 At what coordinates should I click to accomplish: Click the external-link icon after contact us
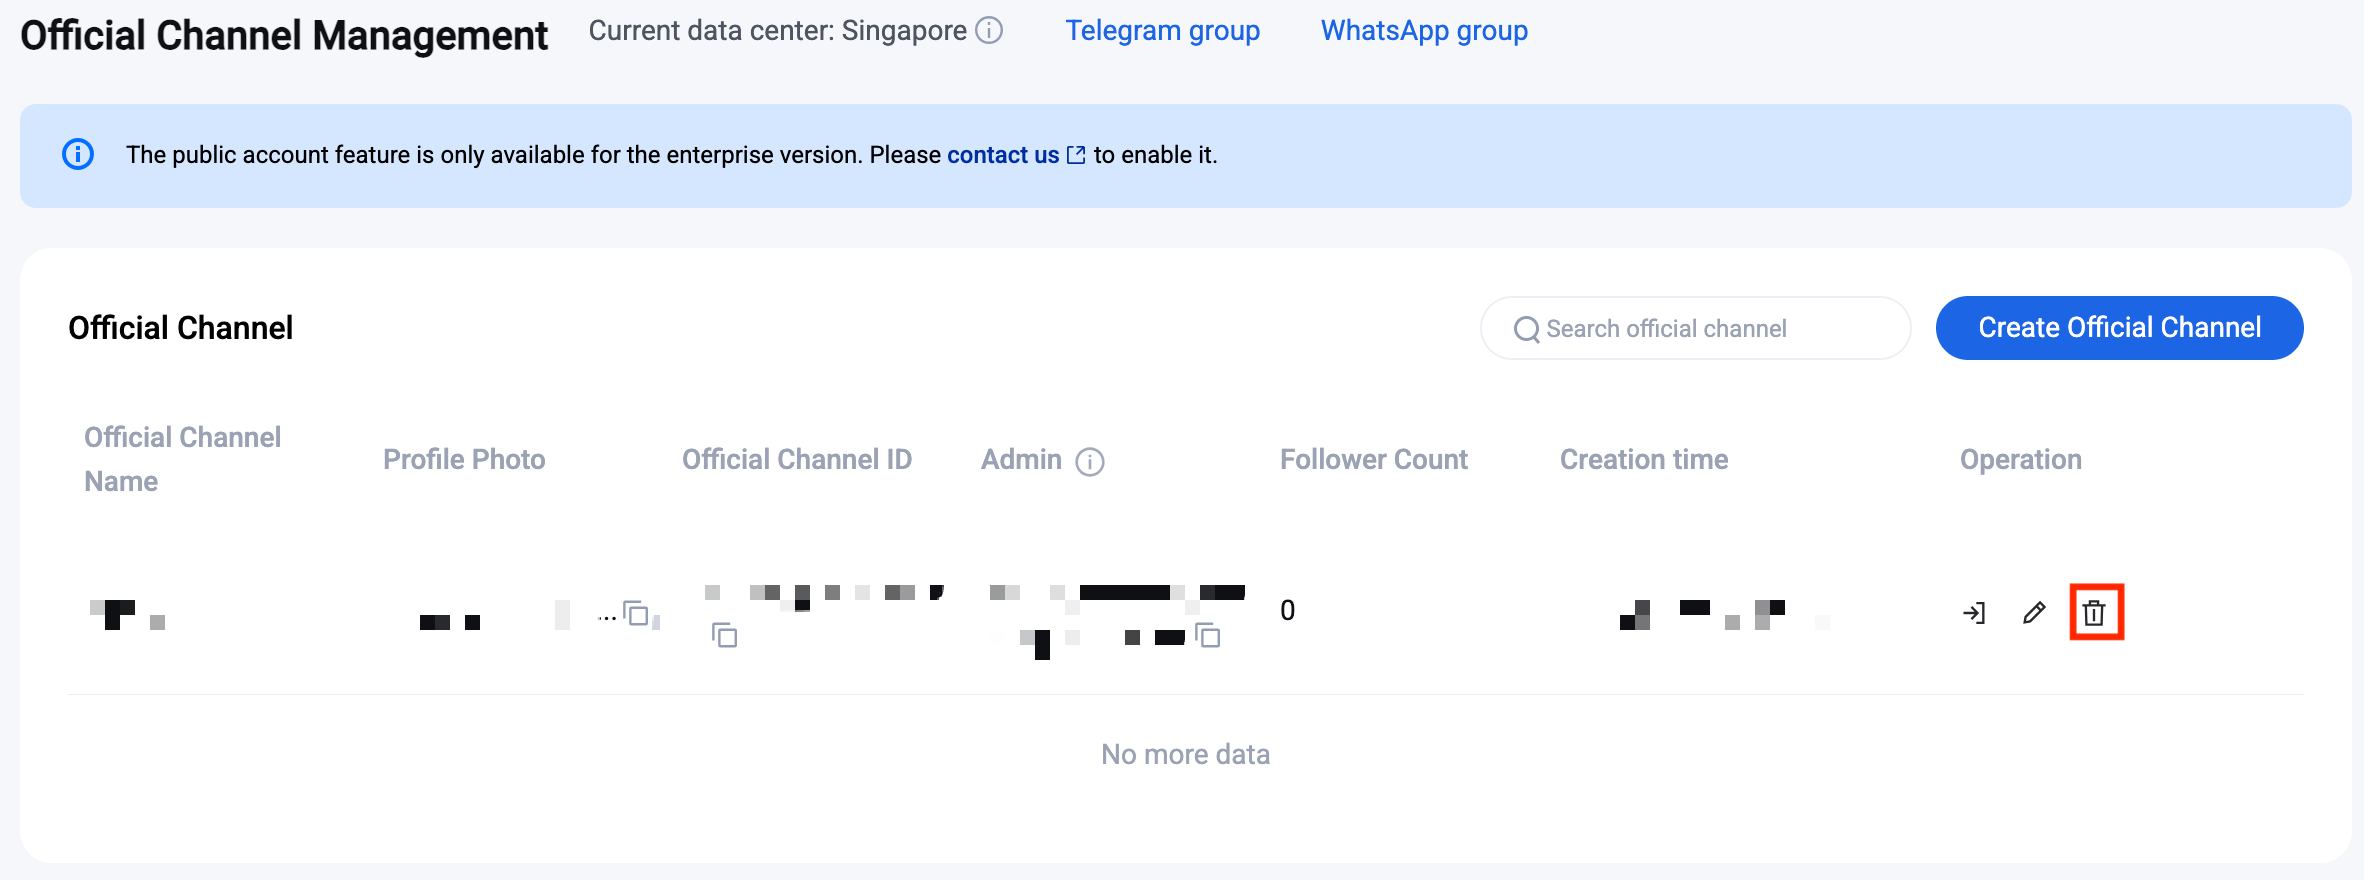point(1076,155)
